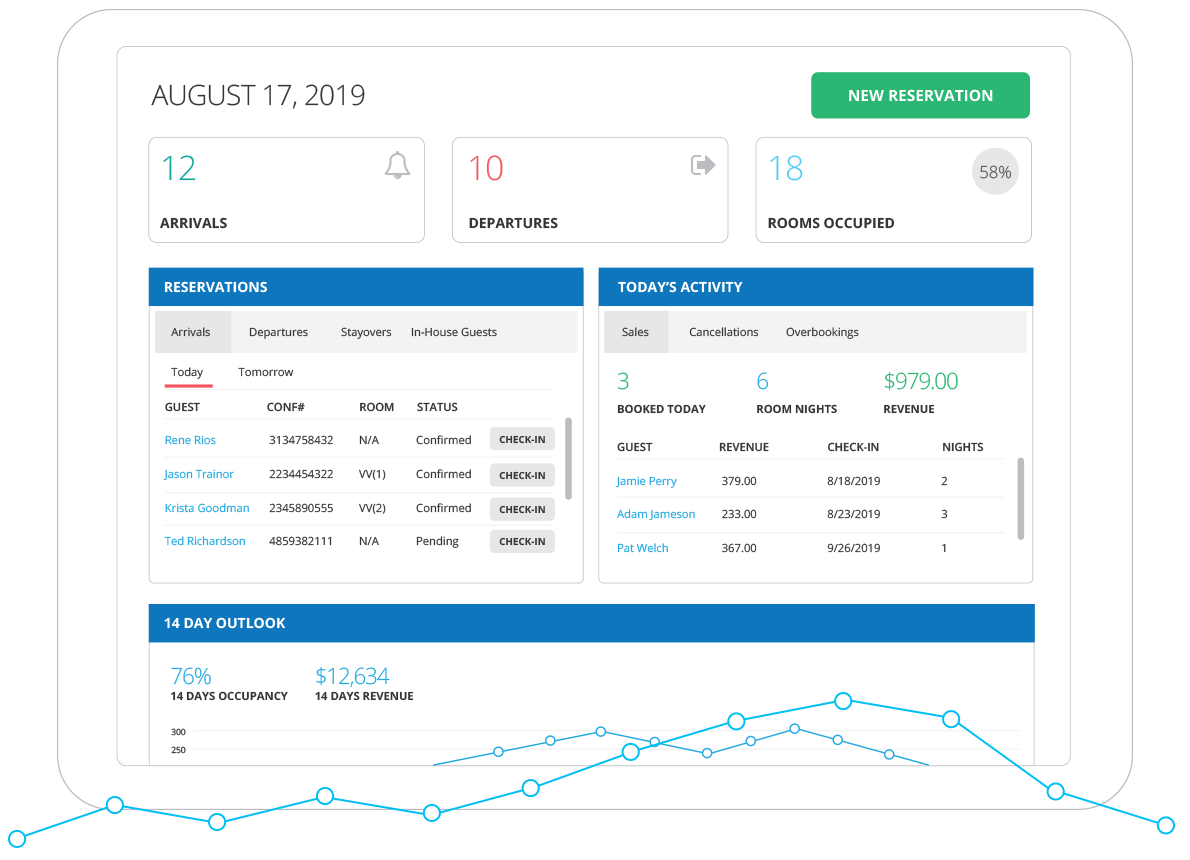Open the Cancellations tab
Screen dimensions: 1190x860
[723, 331]
